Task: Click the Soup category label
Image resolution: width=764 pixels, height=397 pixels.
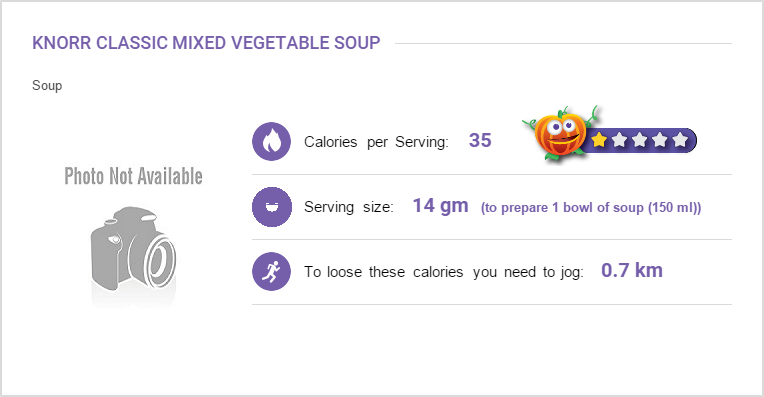Action: (47, 86)
